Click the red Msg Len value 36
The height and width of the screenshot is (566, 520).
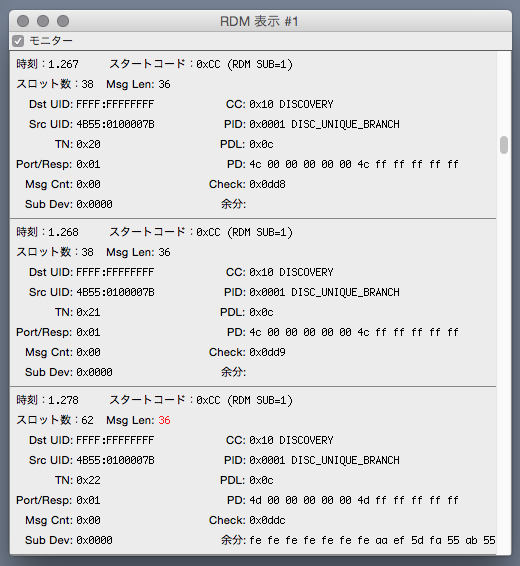pos(164,420)
